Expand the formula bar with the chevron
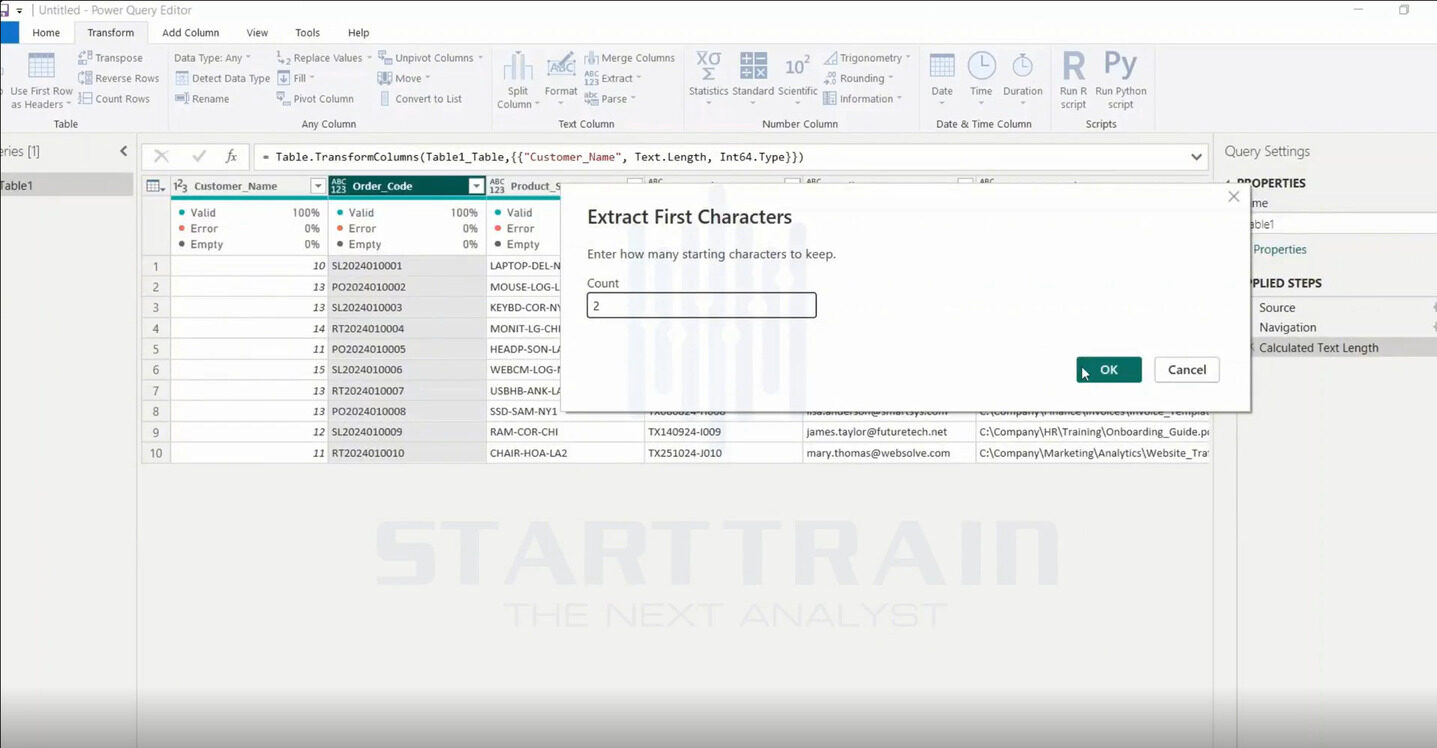 click(x=1196, y=157)
